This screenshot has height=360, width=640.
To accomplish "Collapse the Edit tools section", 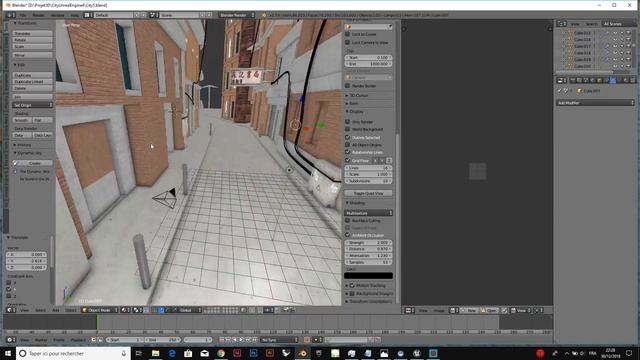I will (x=19, y=65).
